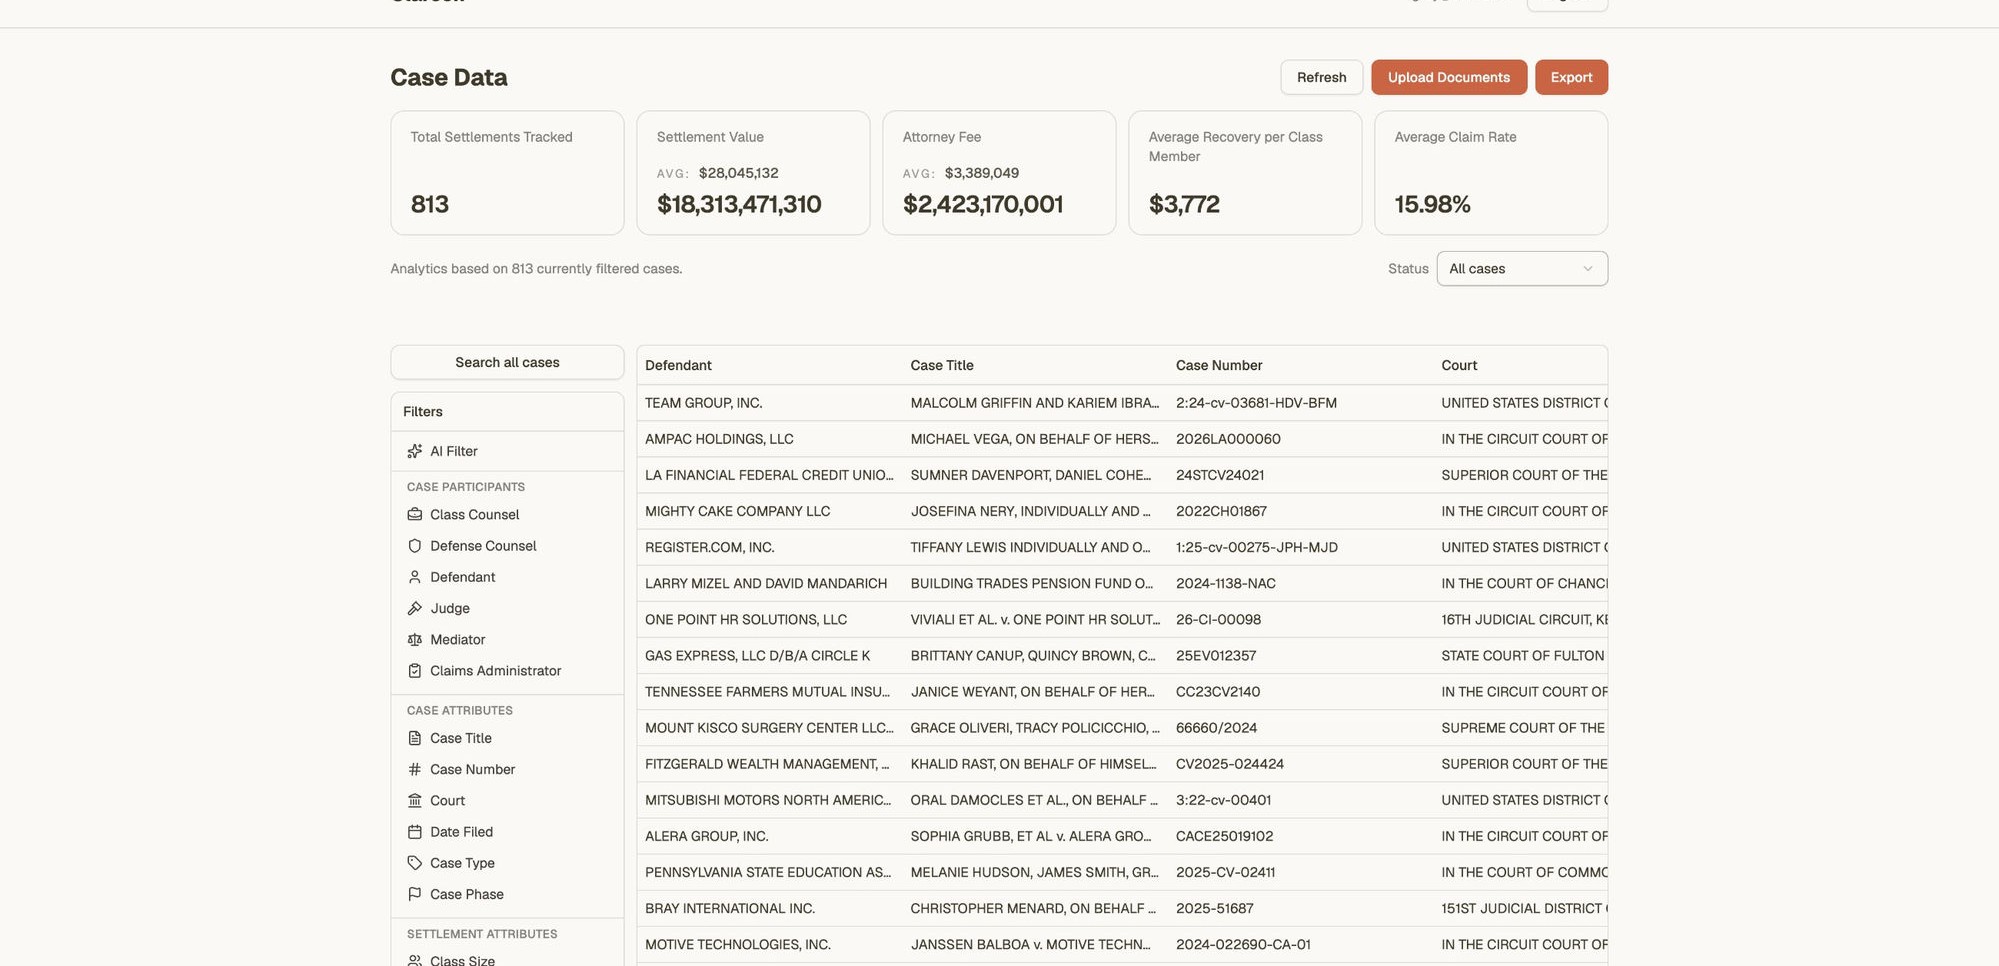Select ONE POINT HR SOLUTIONS, LLC row

[x=1122, y=619]
